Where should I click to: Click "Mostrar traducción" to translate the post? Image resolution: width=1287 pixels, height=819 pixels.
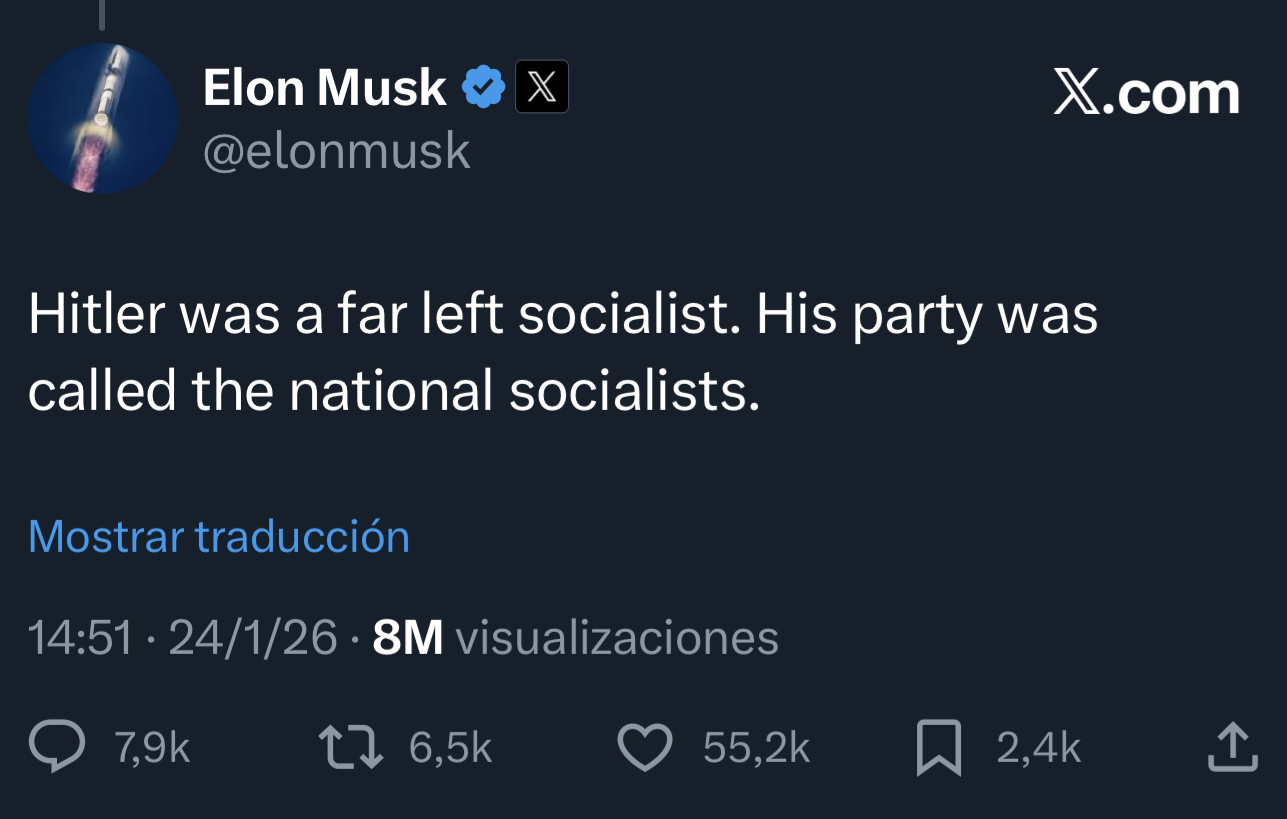(x=219, y=536)
